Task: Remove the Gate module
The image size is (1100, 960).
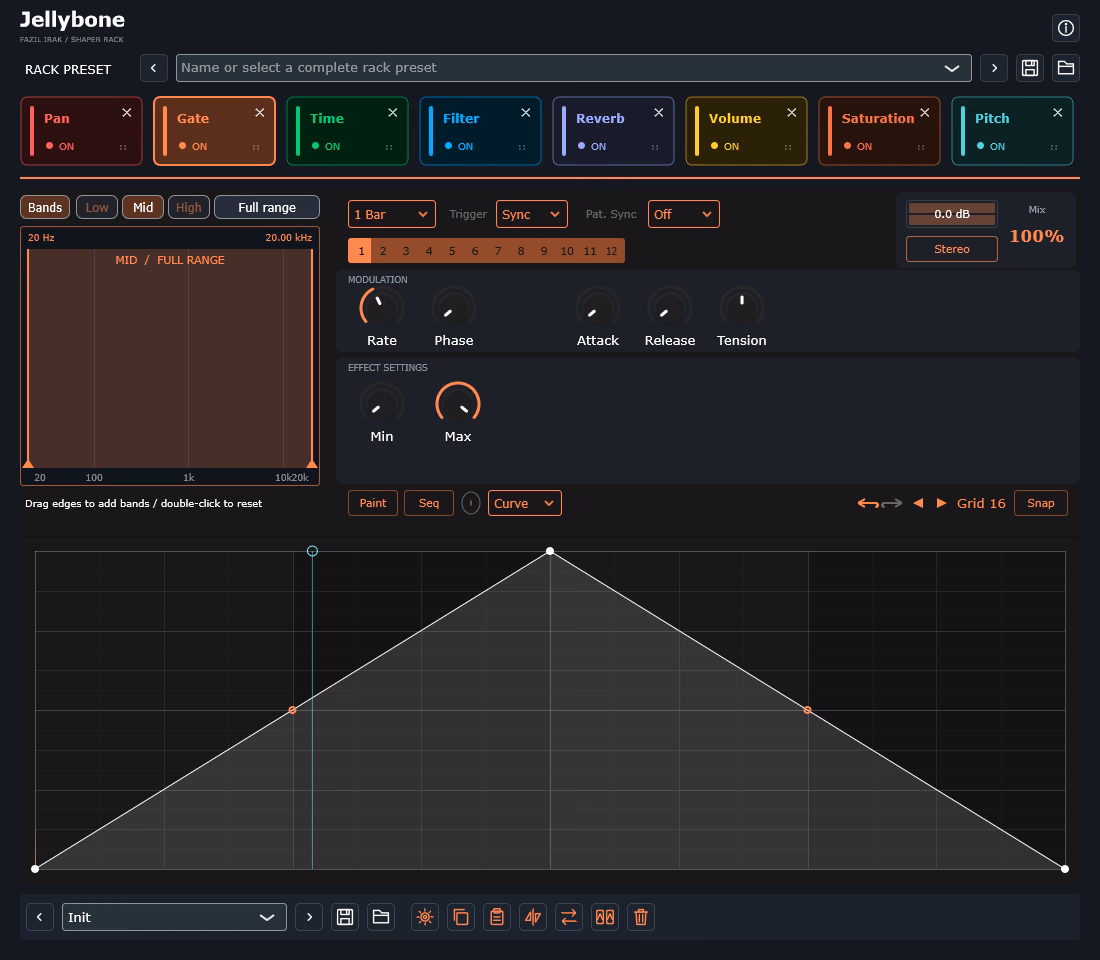Action: pyautogui.click(x=260, y=112)
